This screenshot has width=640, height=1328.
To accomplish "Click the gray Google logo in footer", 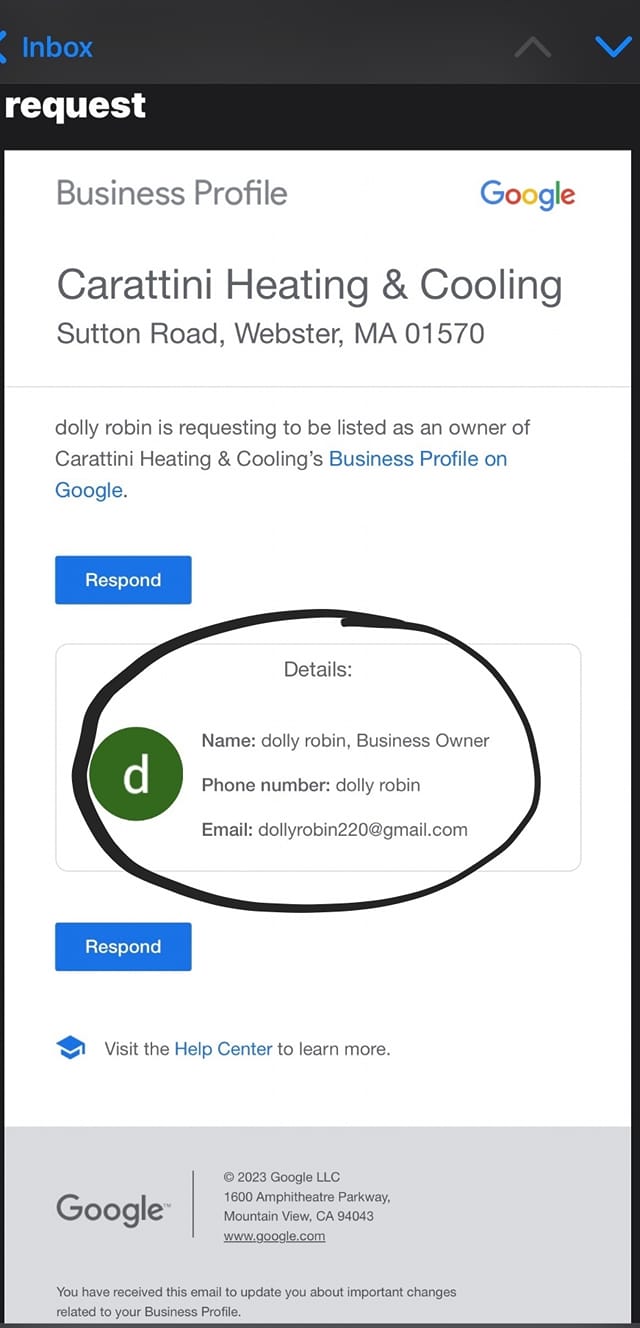I will point(113,1210).
